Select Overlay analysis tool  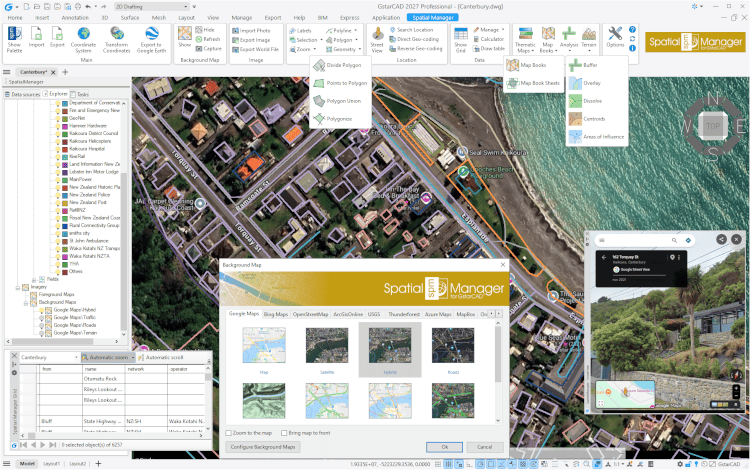coord(585,83)
